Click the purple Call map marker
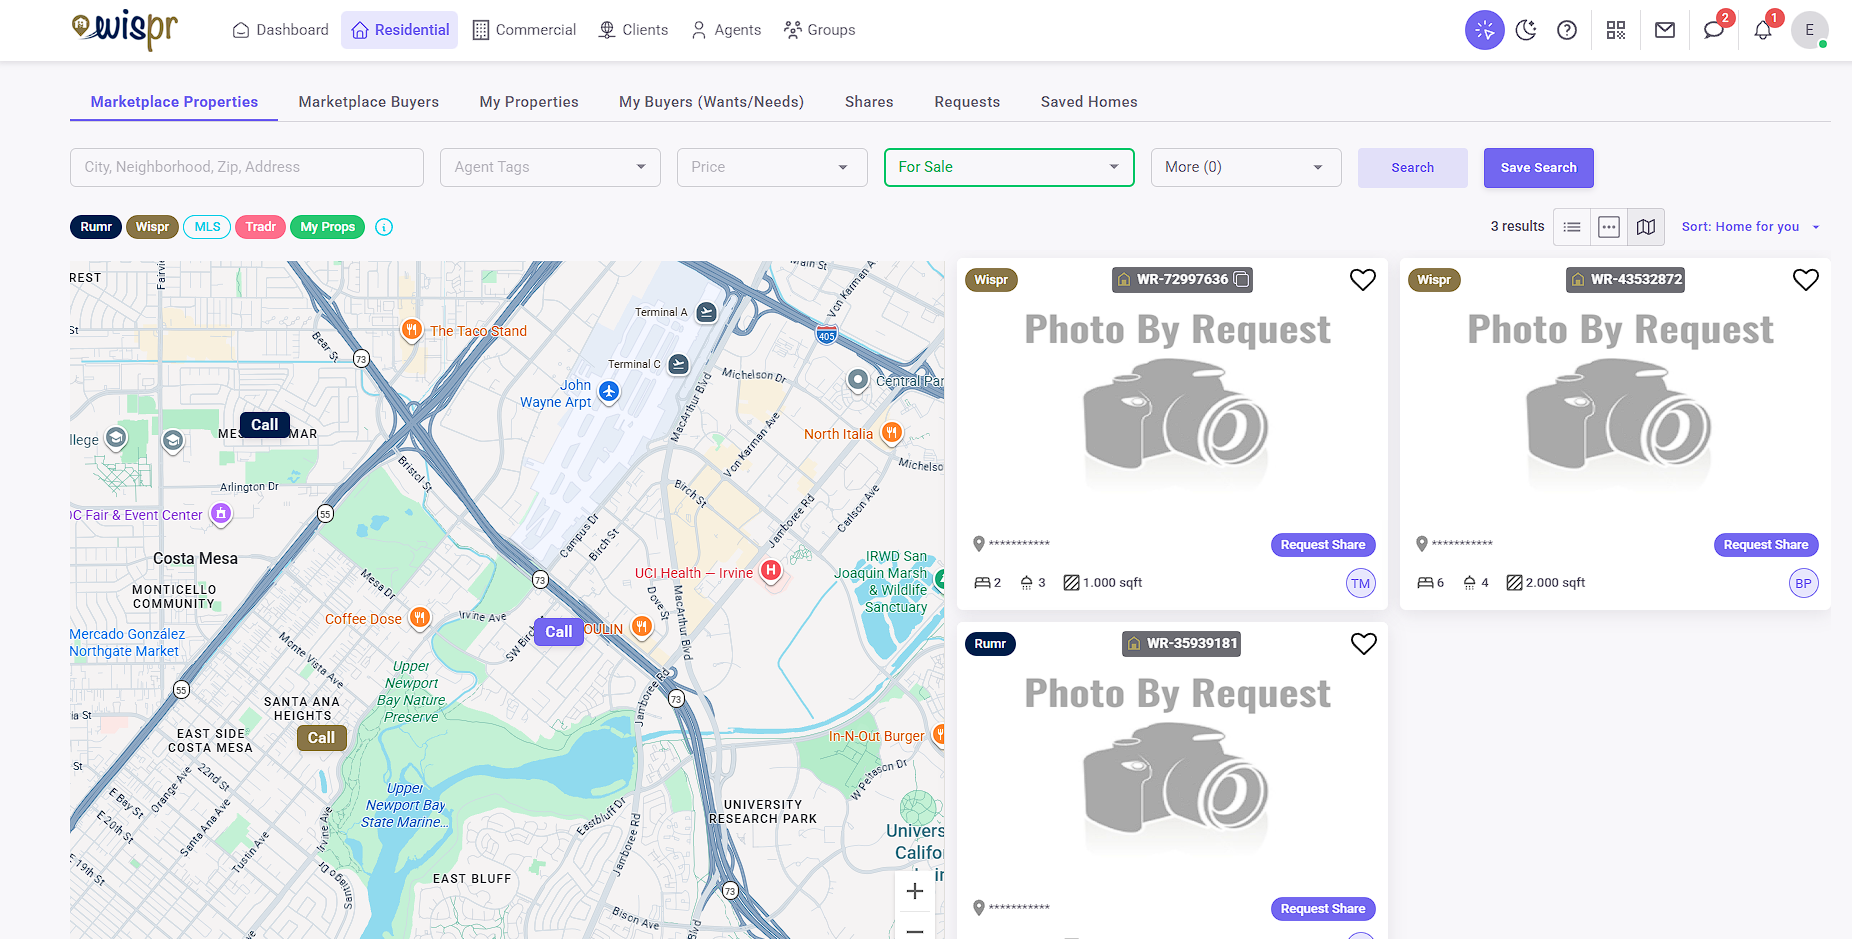Screen dimensions: 1852x939 coord(559,632)
